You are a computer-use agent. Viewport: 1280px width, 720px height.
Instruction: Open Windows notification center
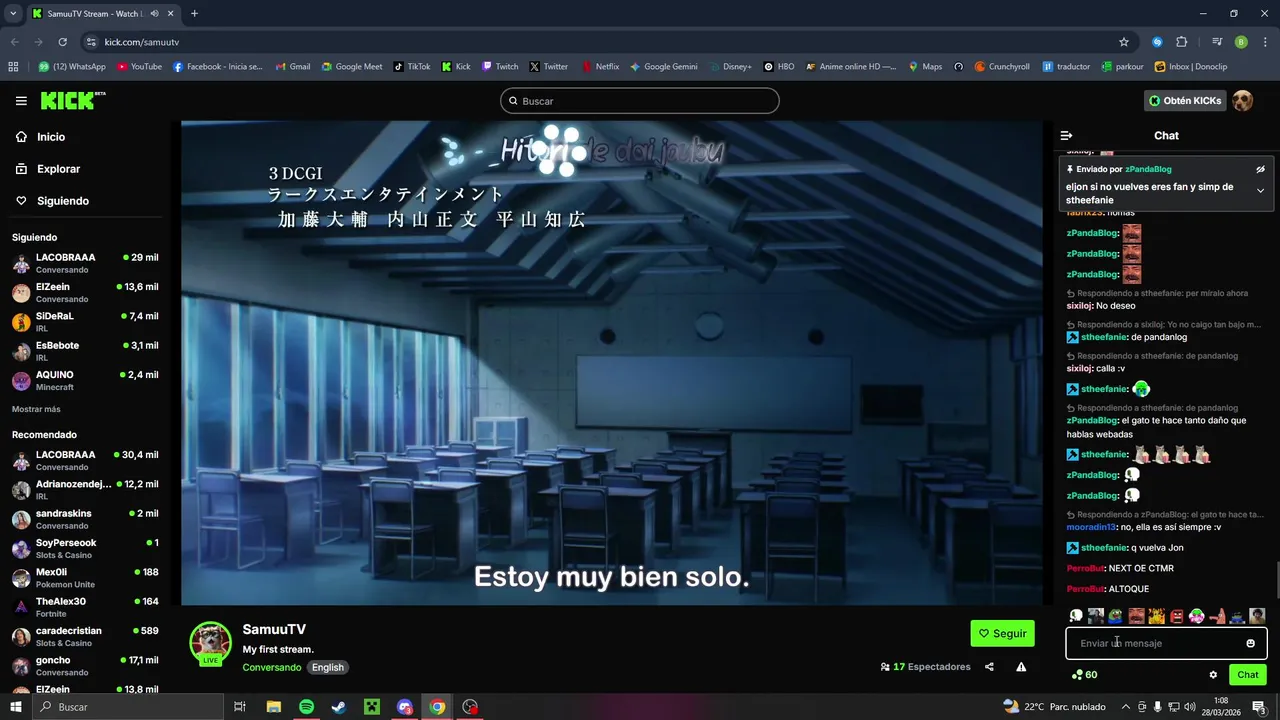(1259, 707)
